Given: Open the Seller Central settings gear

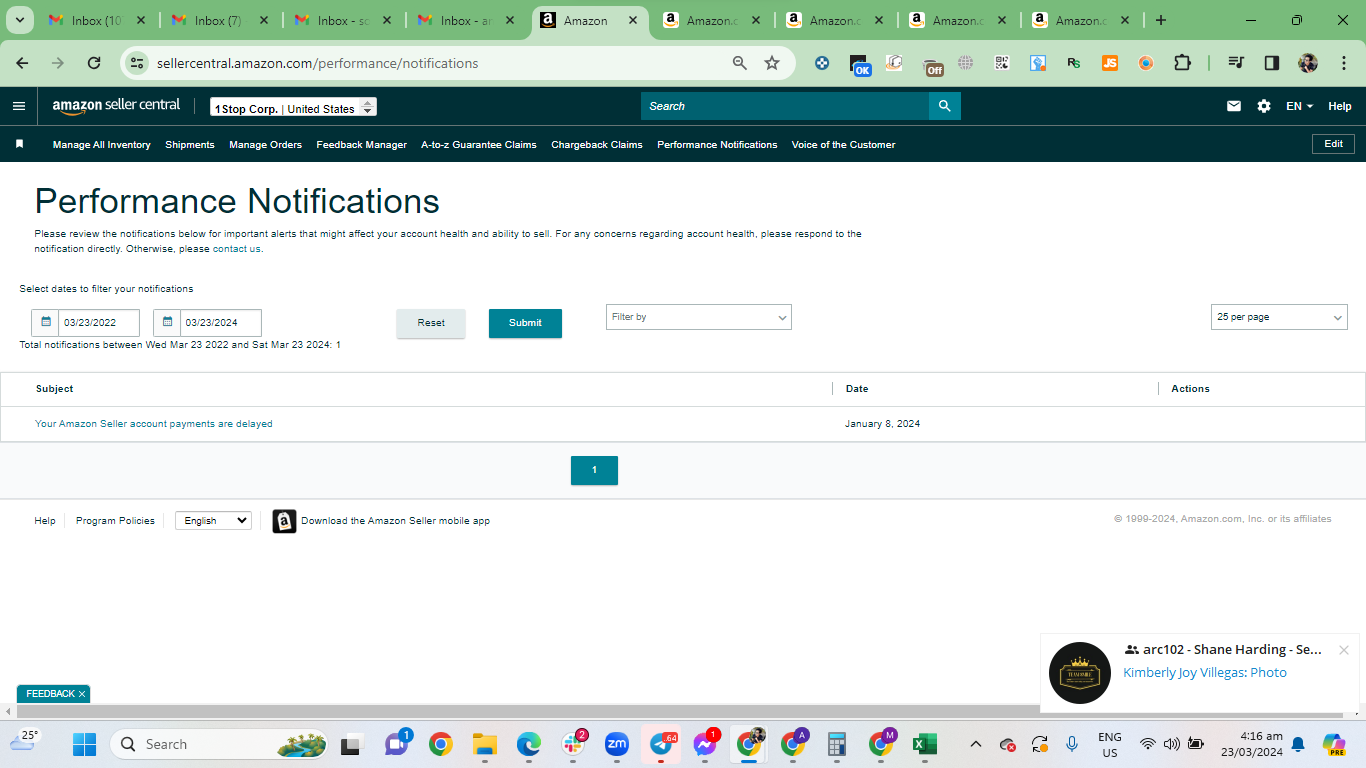Looking at the screenshot, I should click(1264, 106).
